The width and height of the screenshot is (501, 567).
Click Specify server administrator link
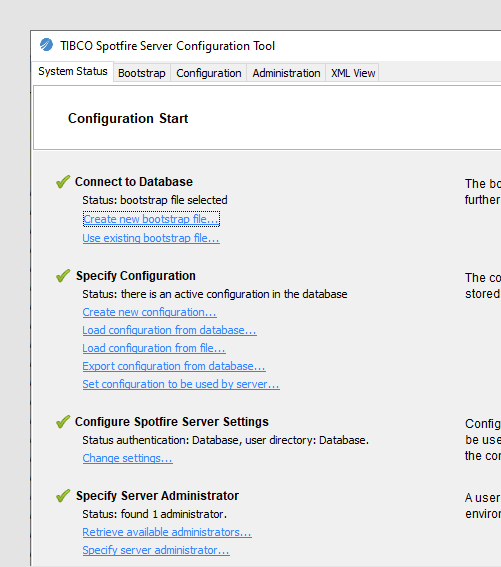pyautogui.click(x=156, y=550)
